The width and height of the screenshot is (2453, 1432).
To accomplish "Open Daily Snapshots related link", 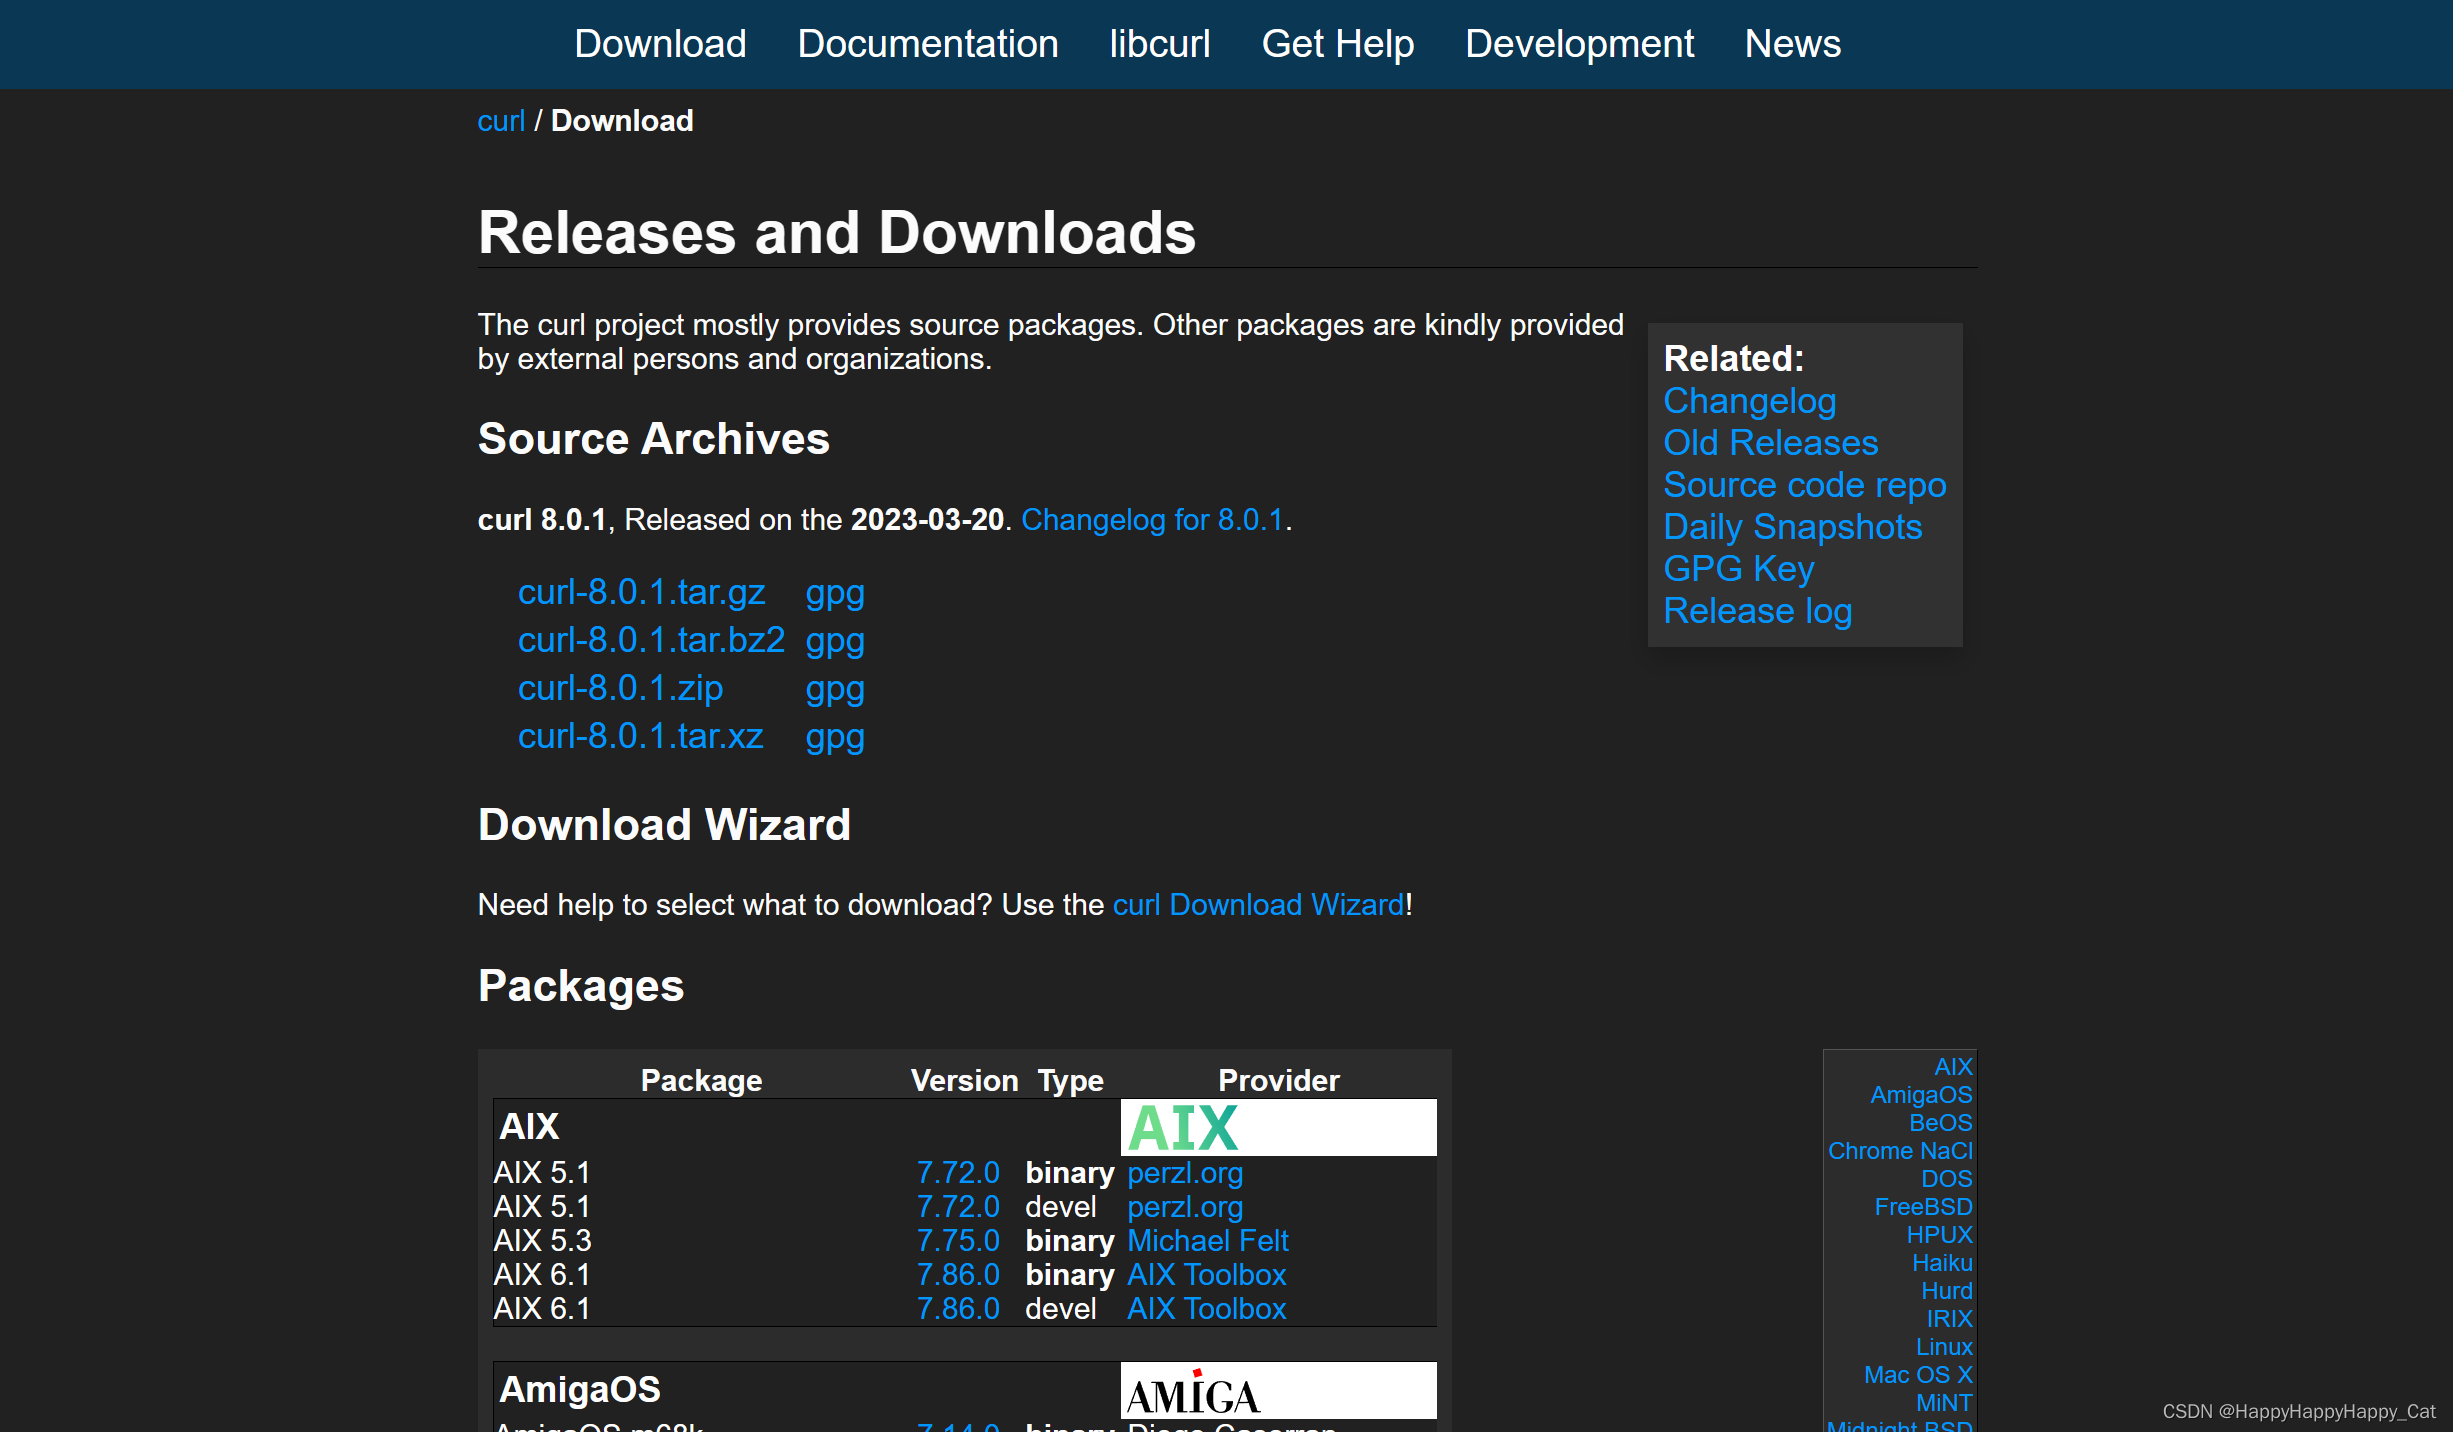I will tap(1792, 527).
